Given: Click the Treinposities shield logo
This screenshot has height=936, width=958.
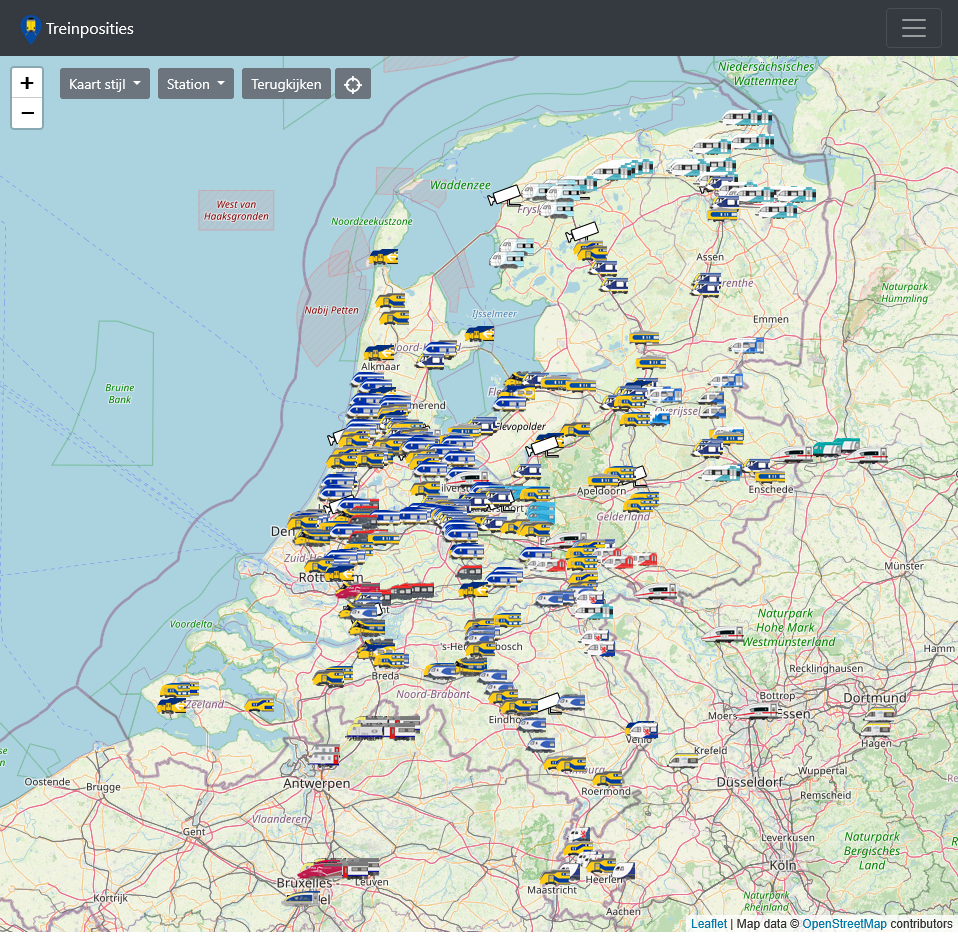Looking at the screenshot, I should click(31, 29).
